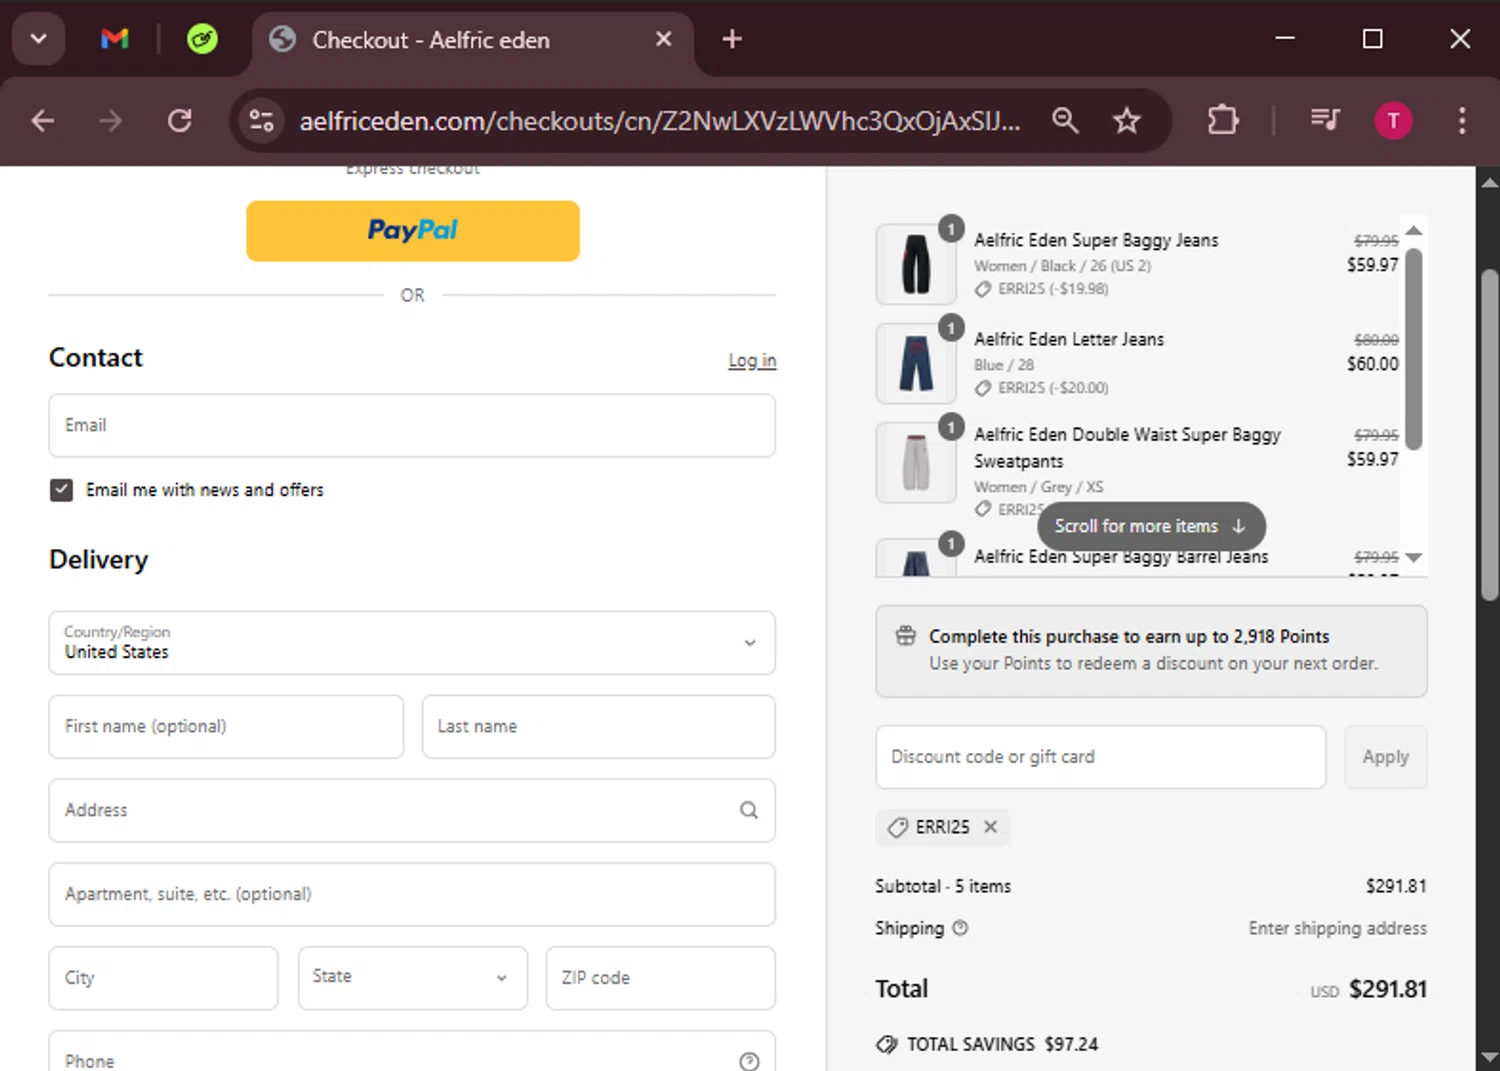
Task: Go back to the previous page
Action: [43, 121]
